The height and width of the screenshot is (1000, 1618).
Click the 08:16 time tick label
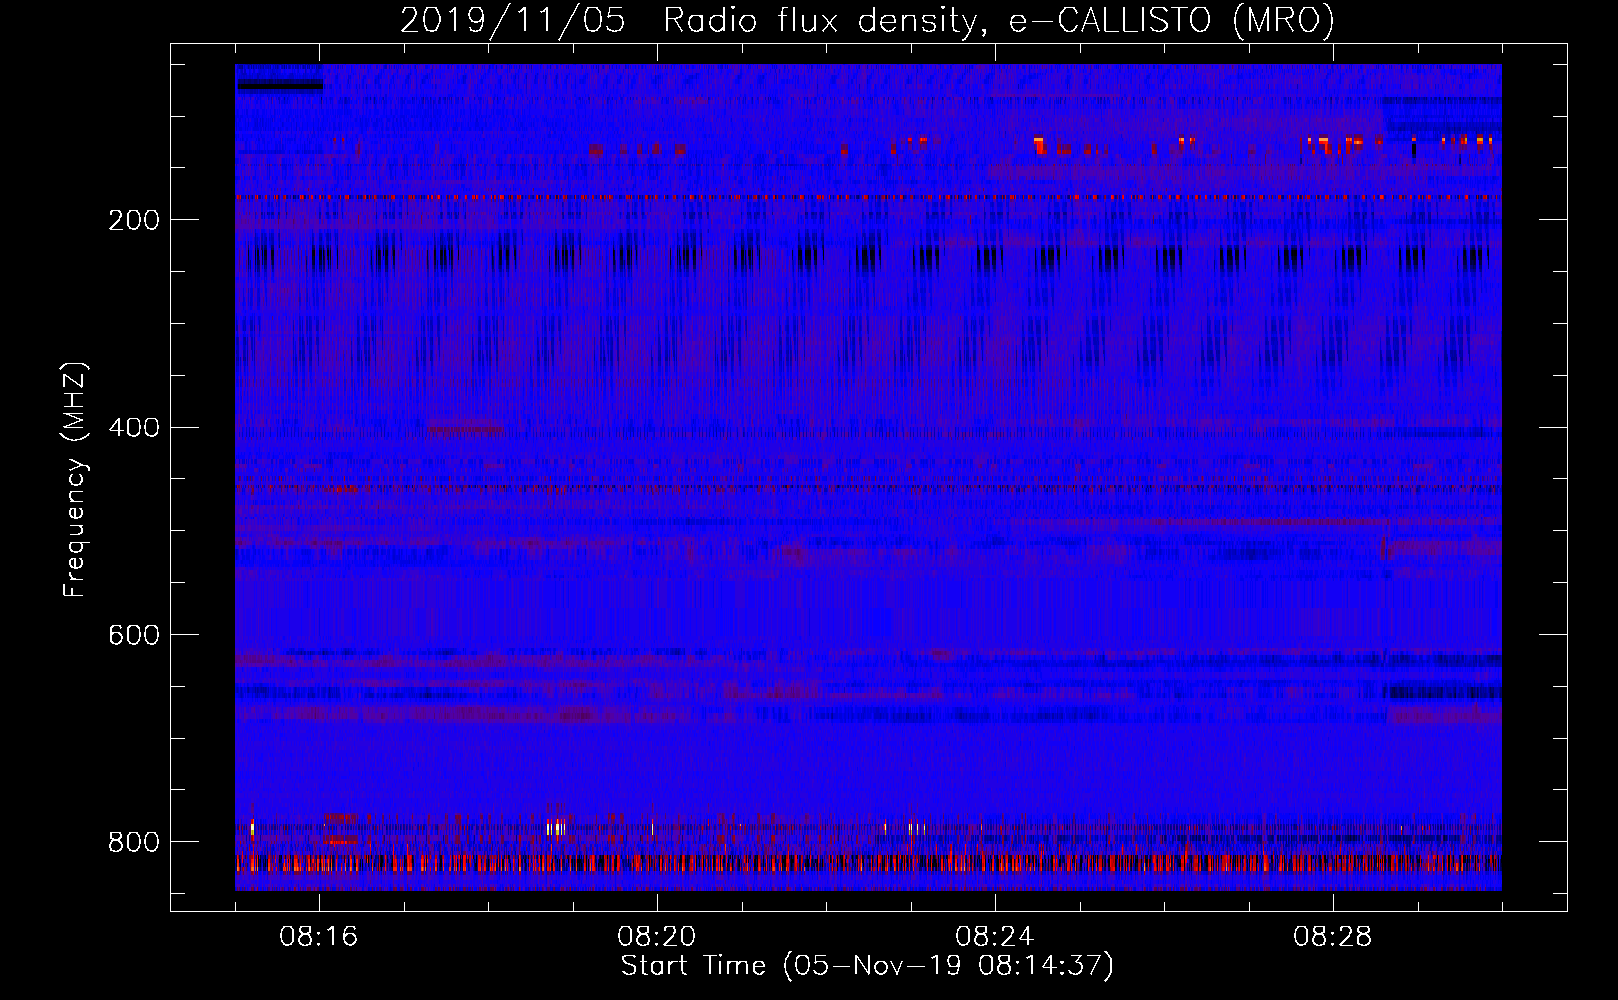coord(319,937)
